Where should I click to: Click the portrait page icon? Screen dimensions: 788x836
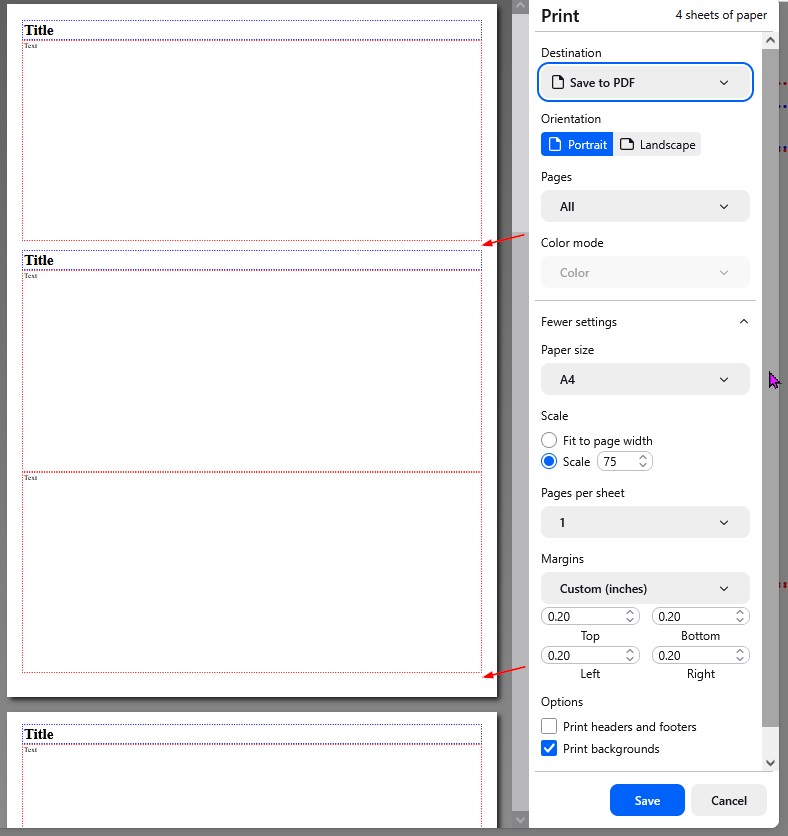tap(555, 144)
